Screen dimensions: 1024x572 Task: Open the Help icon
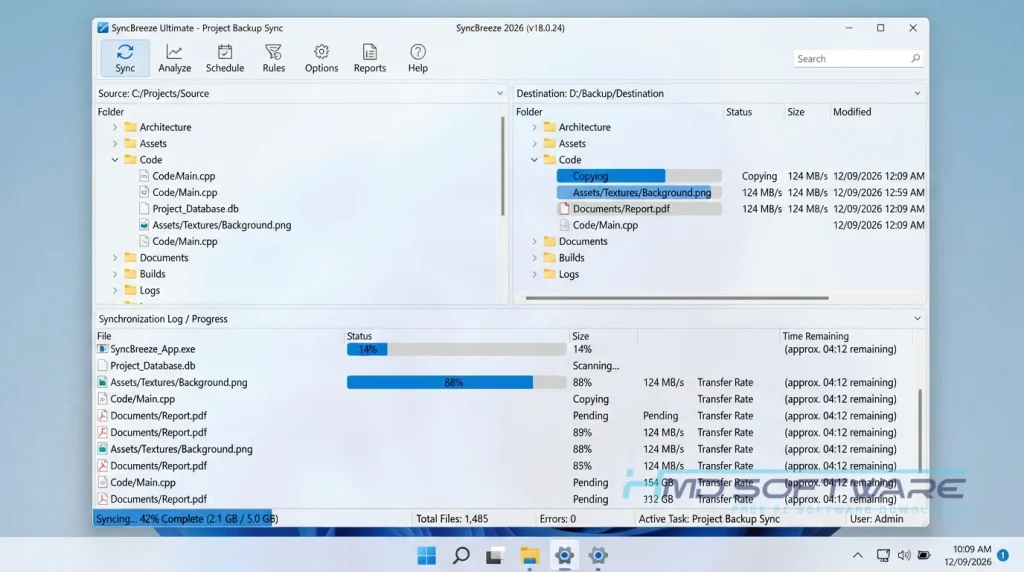pos(418,58)
